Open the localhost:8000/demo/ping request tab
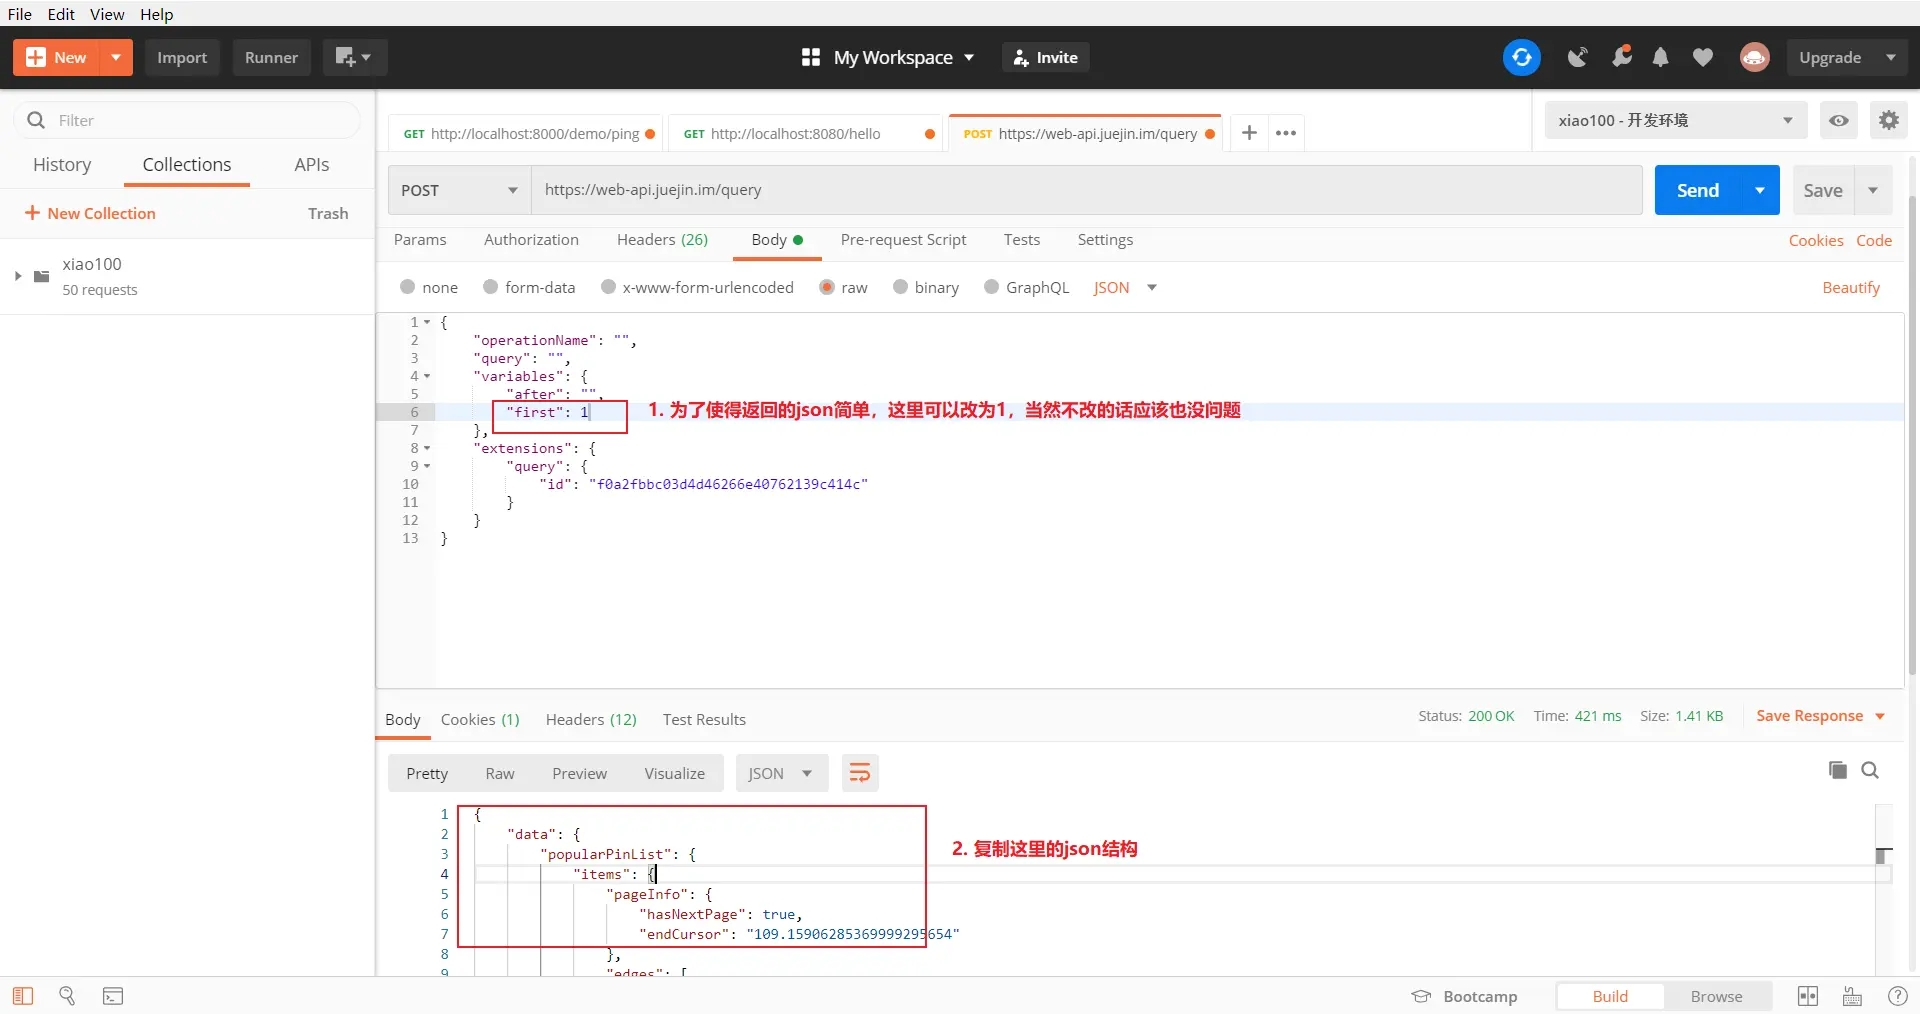Image resolution: width=1920 pixels, height=1014 pixels. (x=525, y=133)
